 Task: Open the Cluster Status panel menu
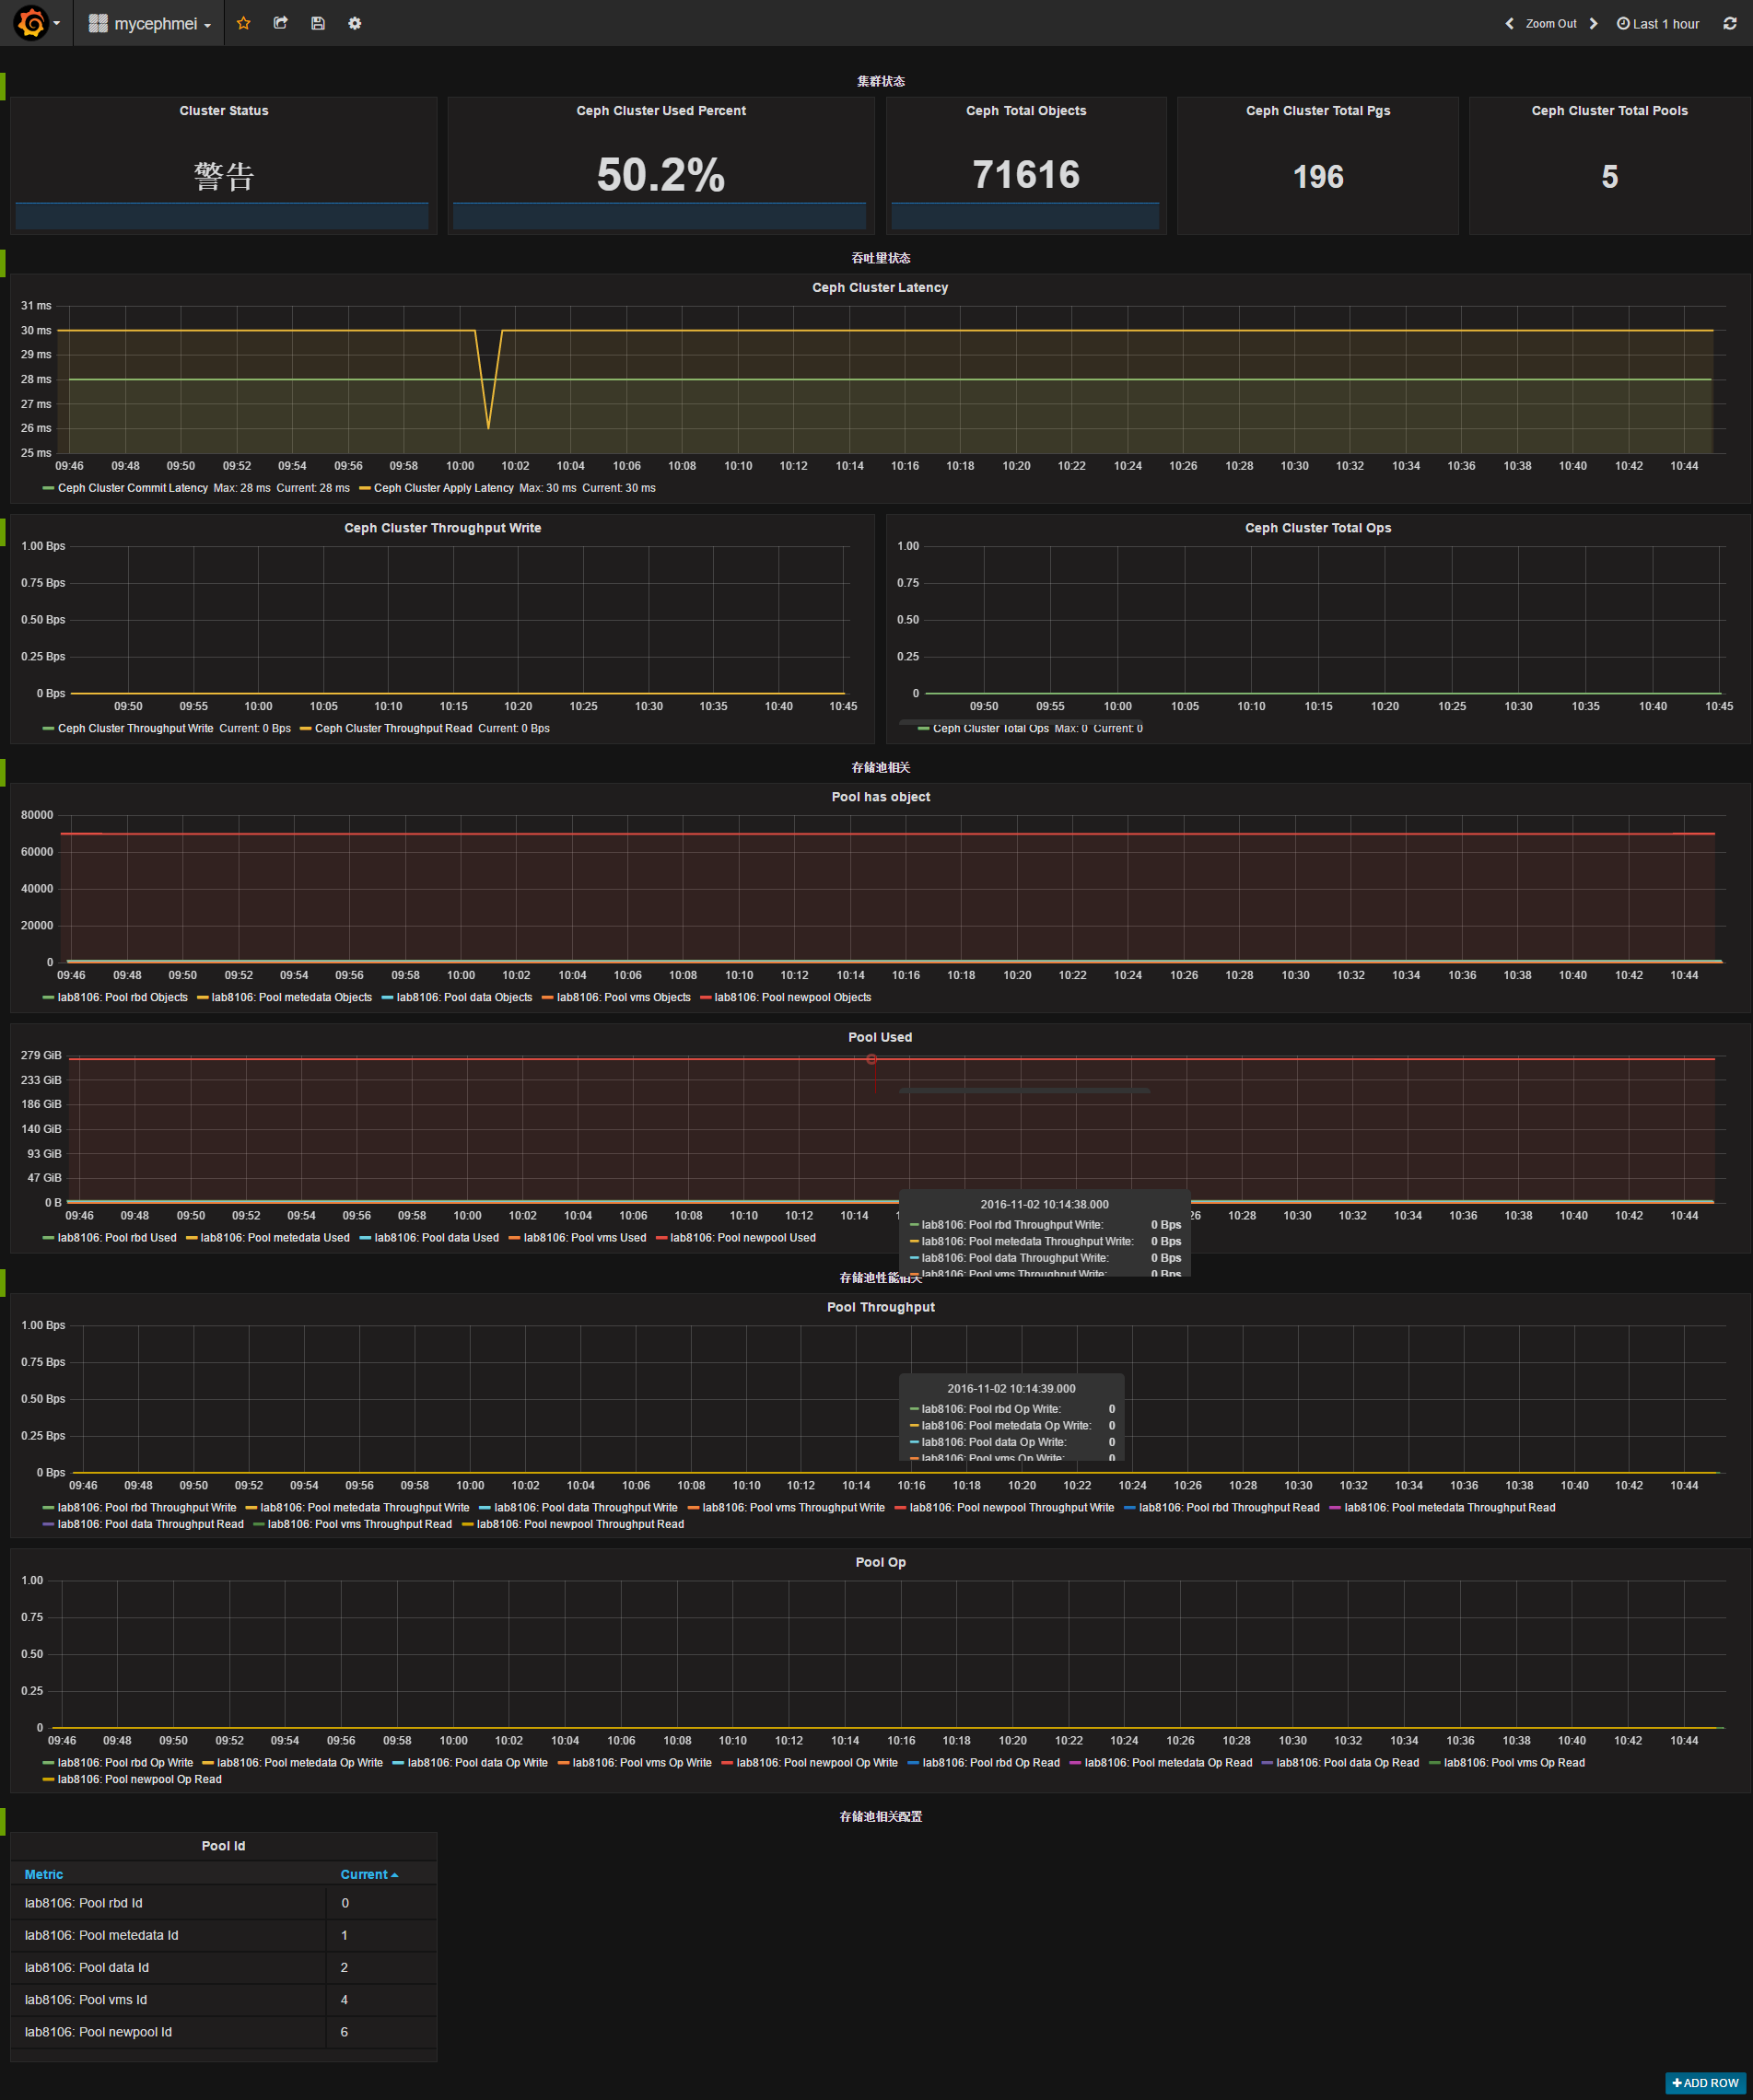coord(224,111)
